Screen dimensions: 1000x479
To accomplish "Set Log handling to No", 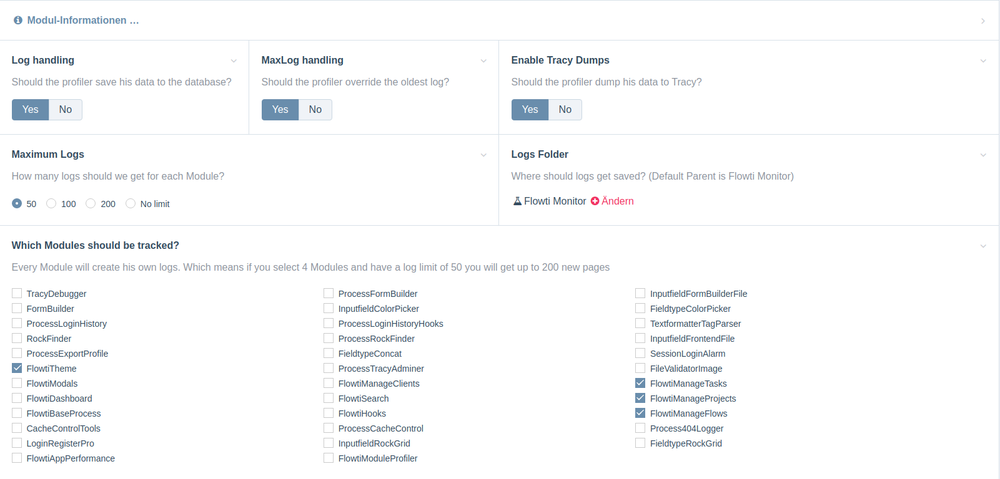I will (65, 109).
